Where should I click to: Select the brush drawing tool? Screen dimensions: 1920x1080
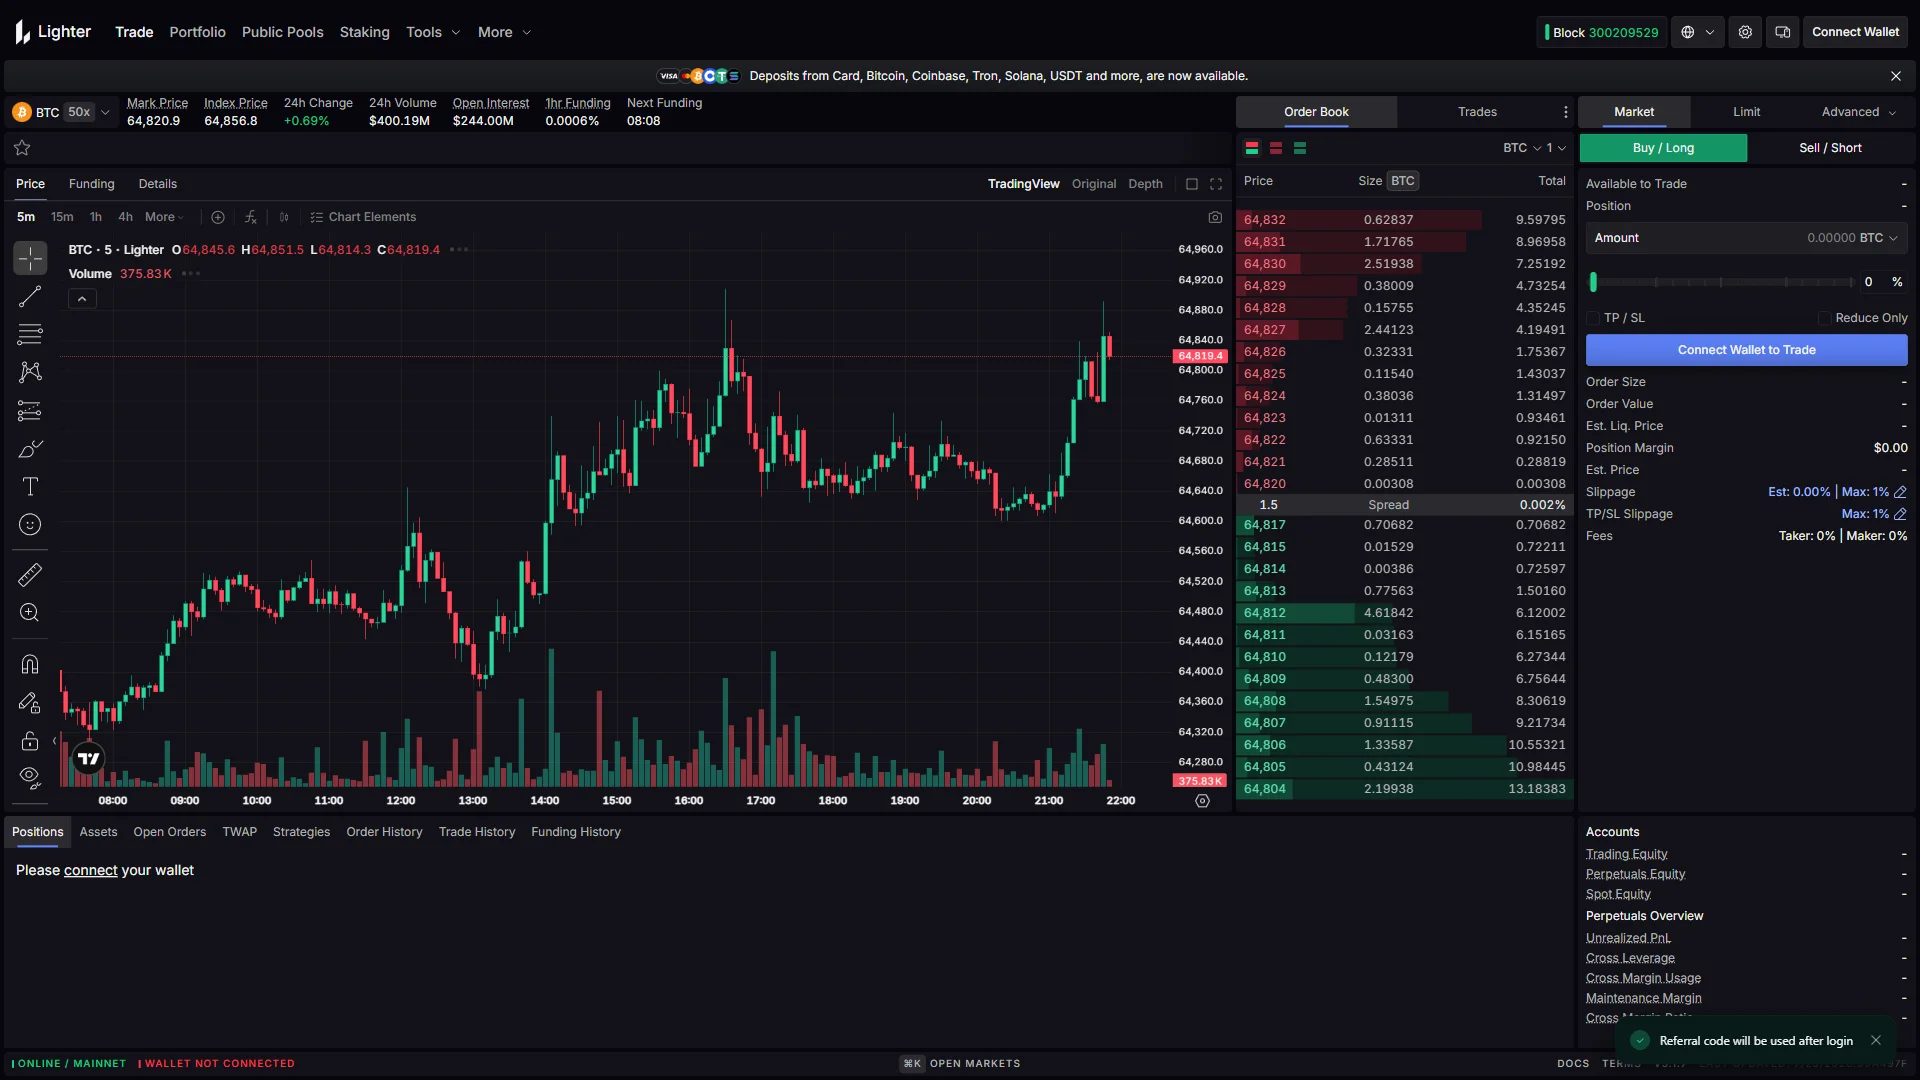pos(30,449)
